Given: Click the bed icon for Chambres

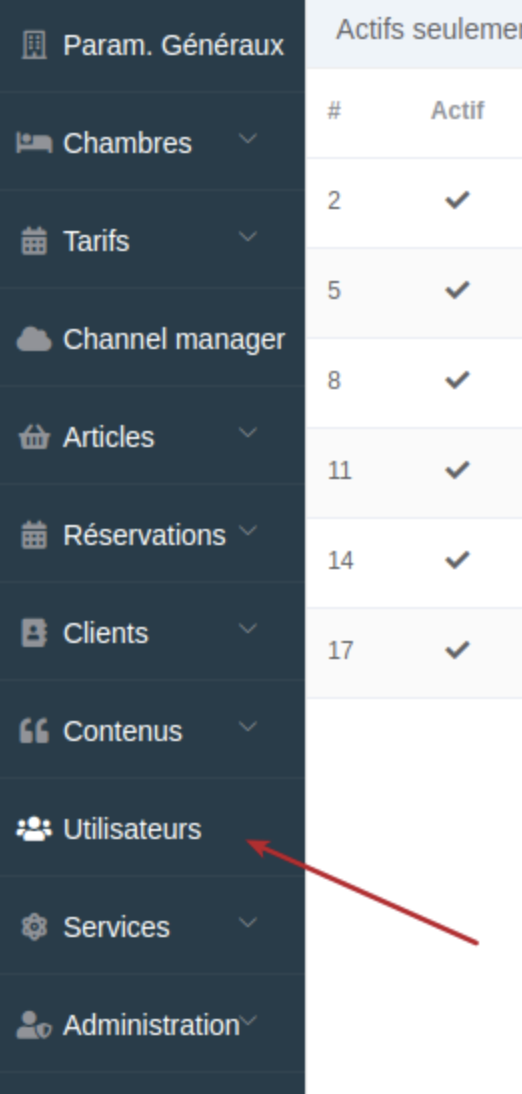Looking at the screenshot, I should 34,143.
